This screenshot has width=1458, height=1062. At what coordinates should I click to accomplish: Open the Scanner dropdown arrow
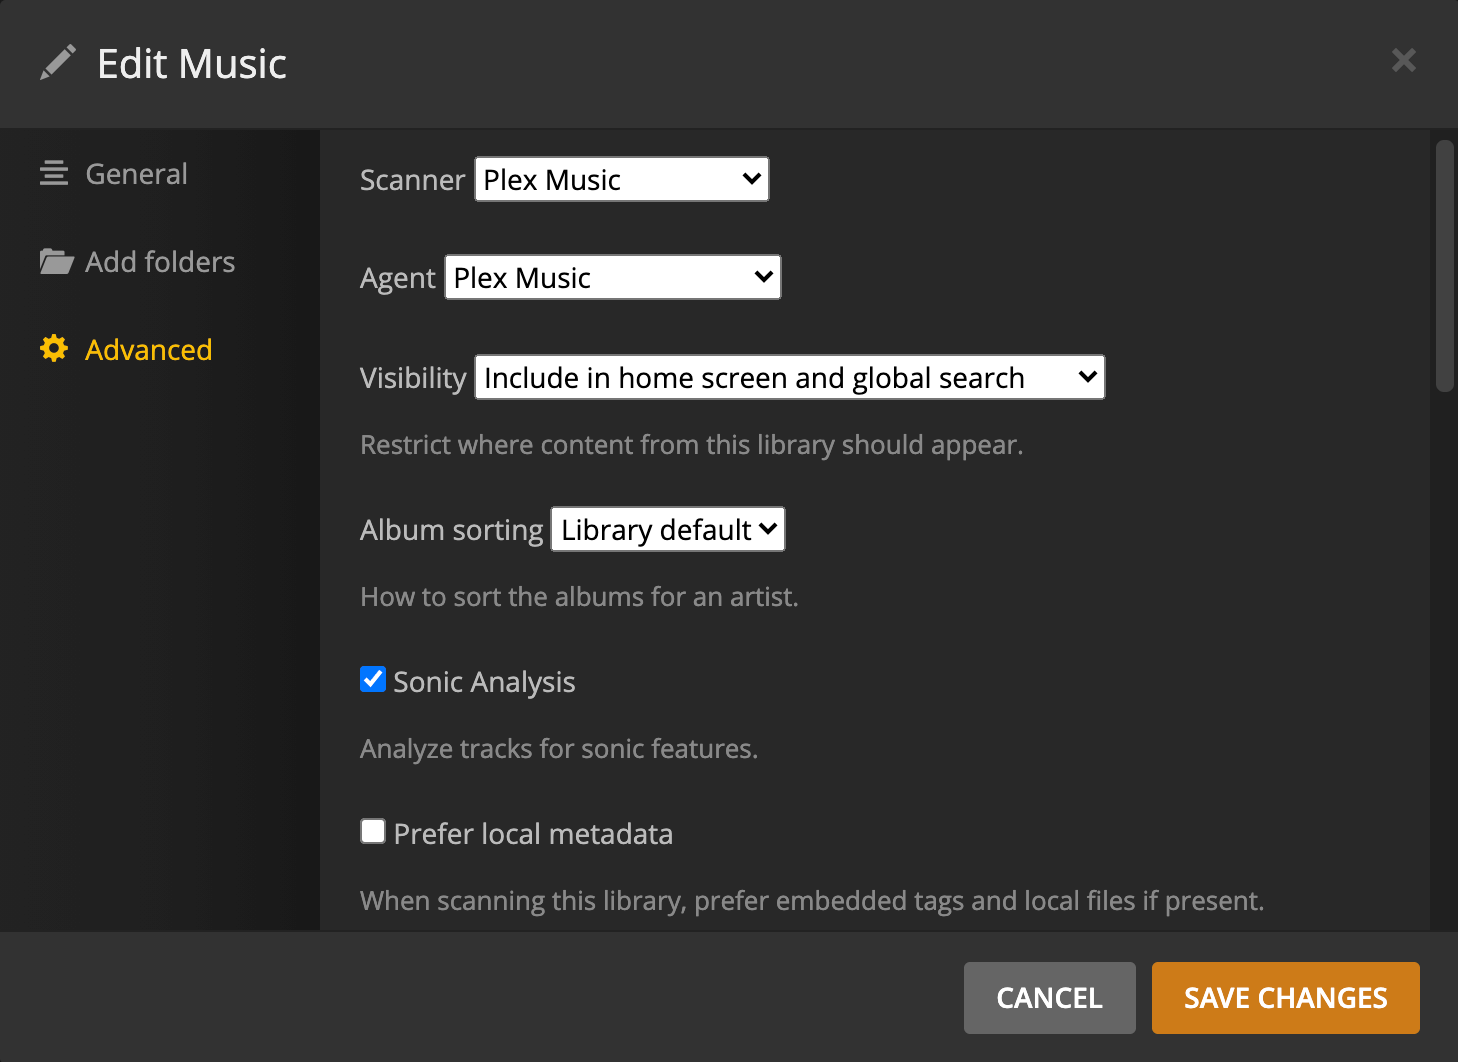(750, 179)
